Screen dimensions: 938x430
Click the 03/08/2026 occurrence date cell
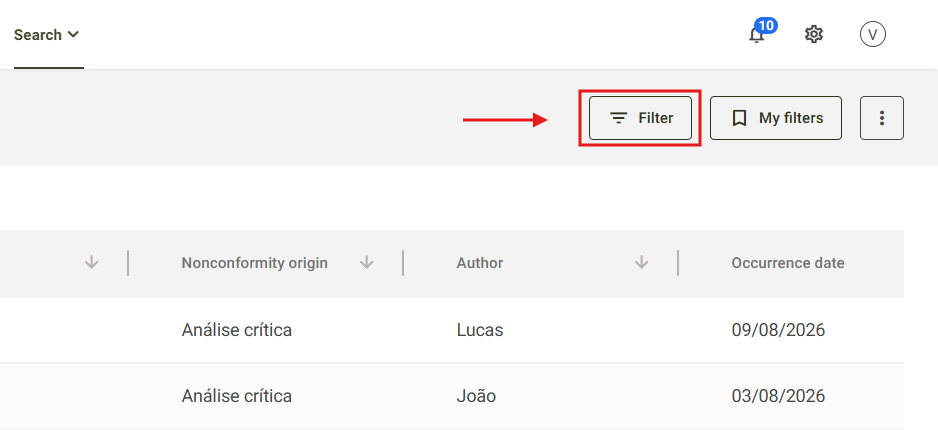(778, 396)
